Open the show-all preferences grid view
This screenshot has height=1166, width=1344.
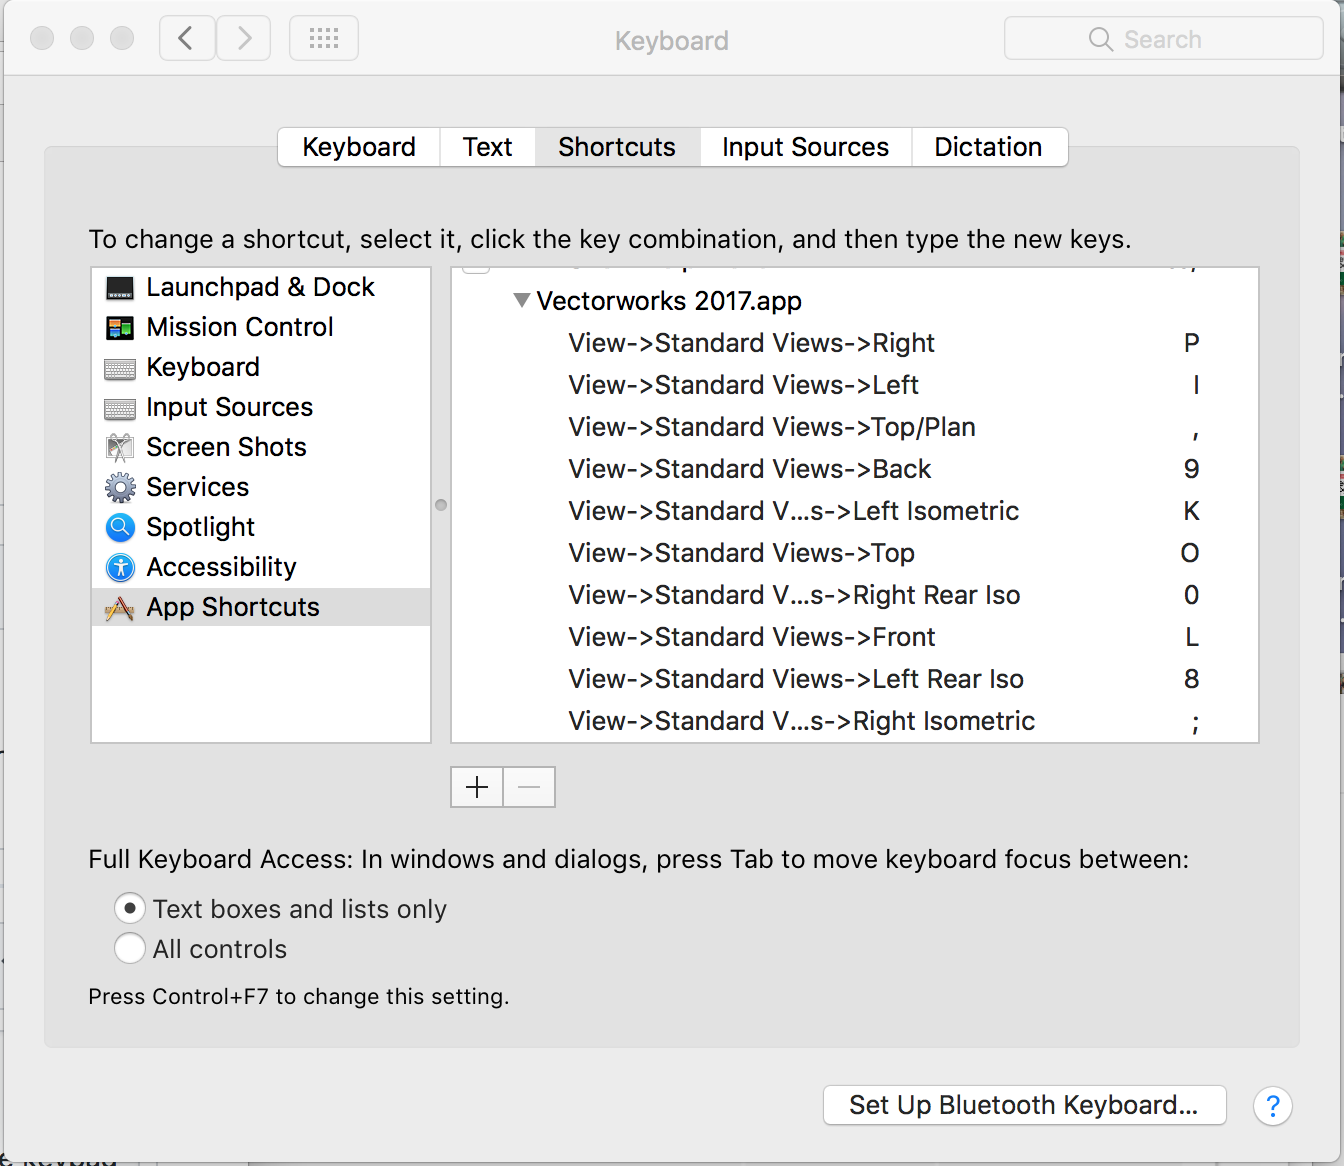tap(323, 38)
